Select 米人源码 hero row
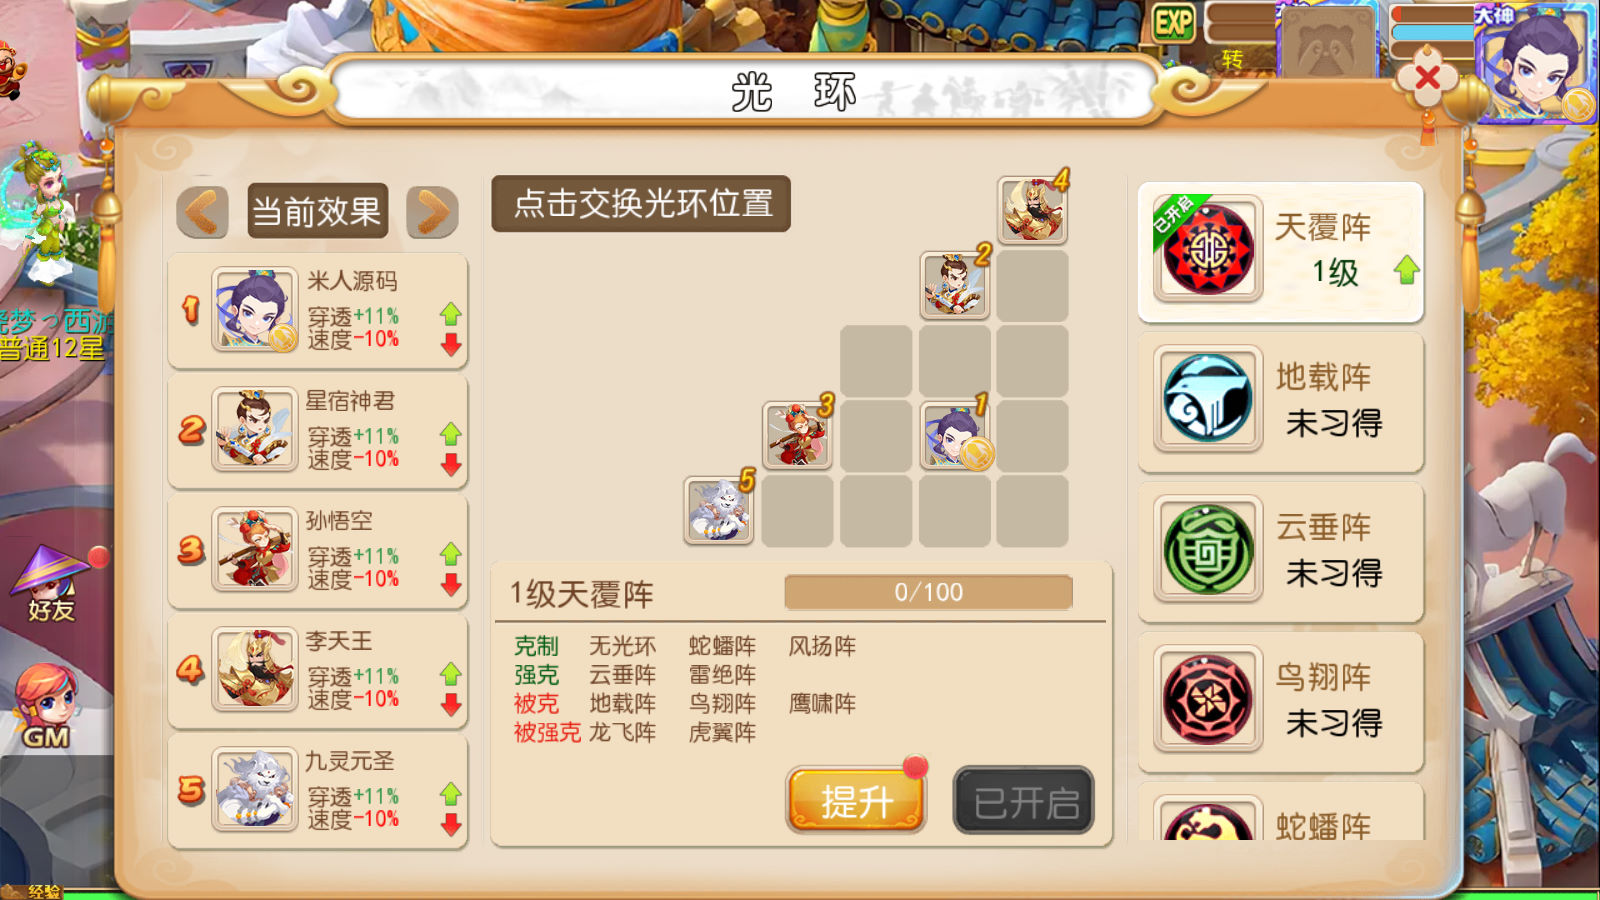This screenshot has width=1600, height=900. [318, 311]
